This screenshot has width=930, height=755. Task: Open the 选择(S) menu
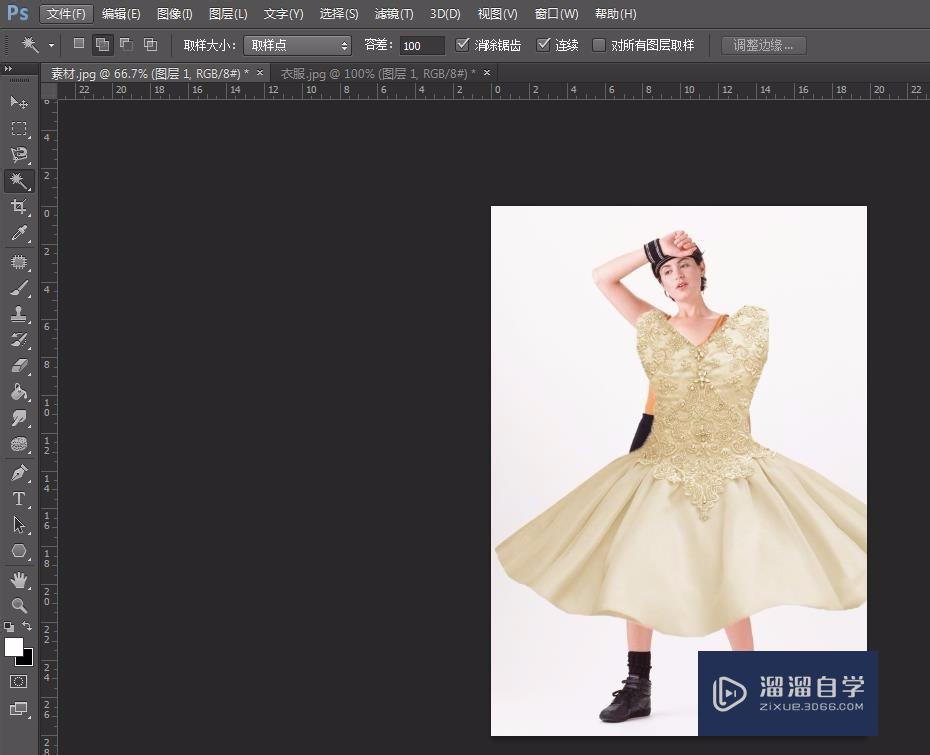[338, 13]
